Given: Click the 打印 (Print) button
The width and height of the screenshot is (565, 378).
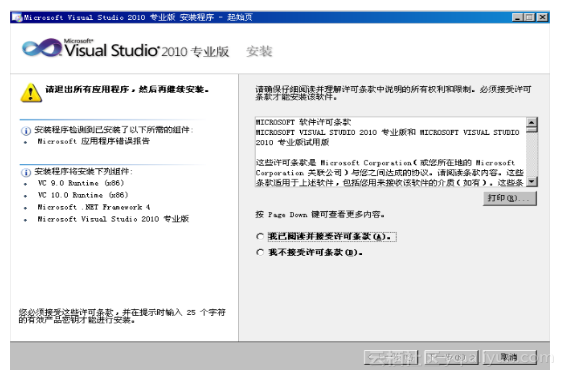Looking at the screenshot, I should click(x=510, y=198).
